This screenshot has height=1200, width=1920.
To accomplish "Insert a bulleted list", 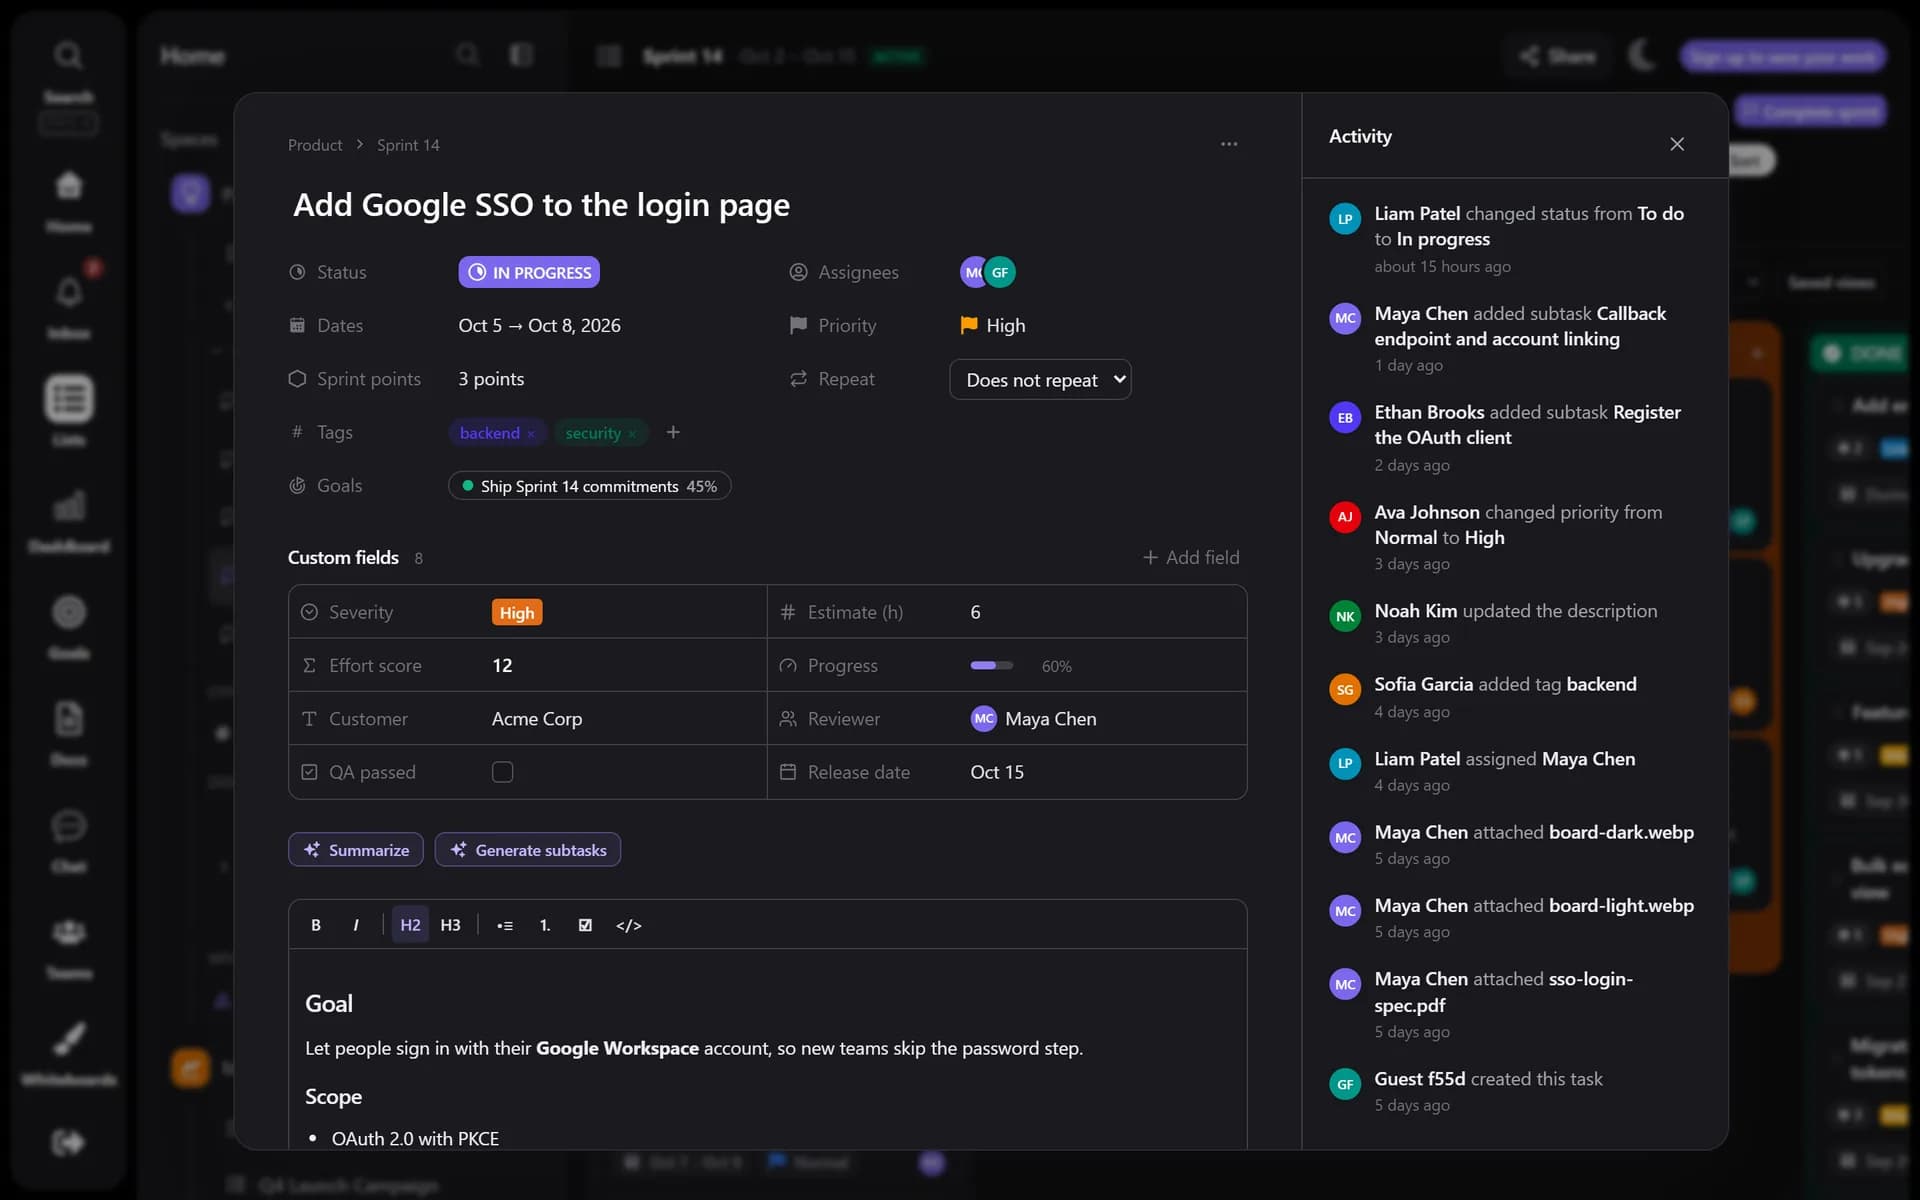I will (505, 925).
